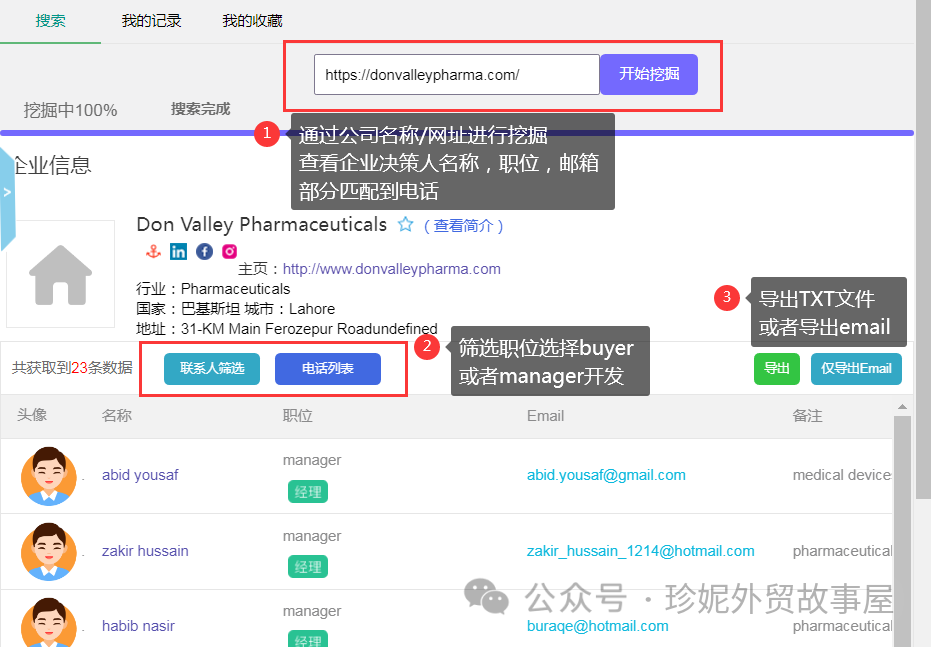The height and width of the screenshot is (647, 931).
Task: Open contact habib nasir
Action: click(138, 626)
